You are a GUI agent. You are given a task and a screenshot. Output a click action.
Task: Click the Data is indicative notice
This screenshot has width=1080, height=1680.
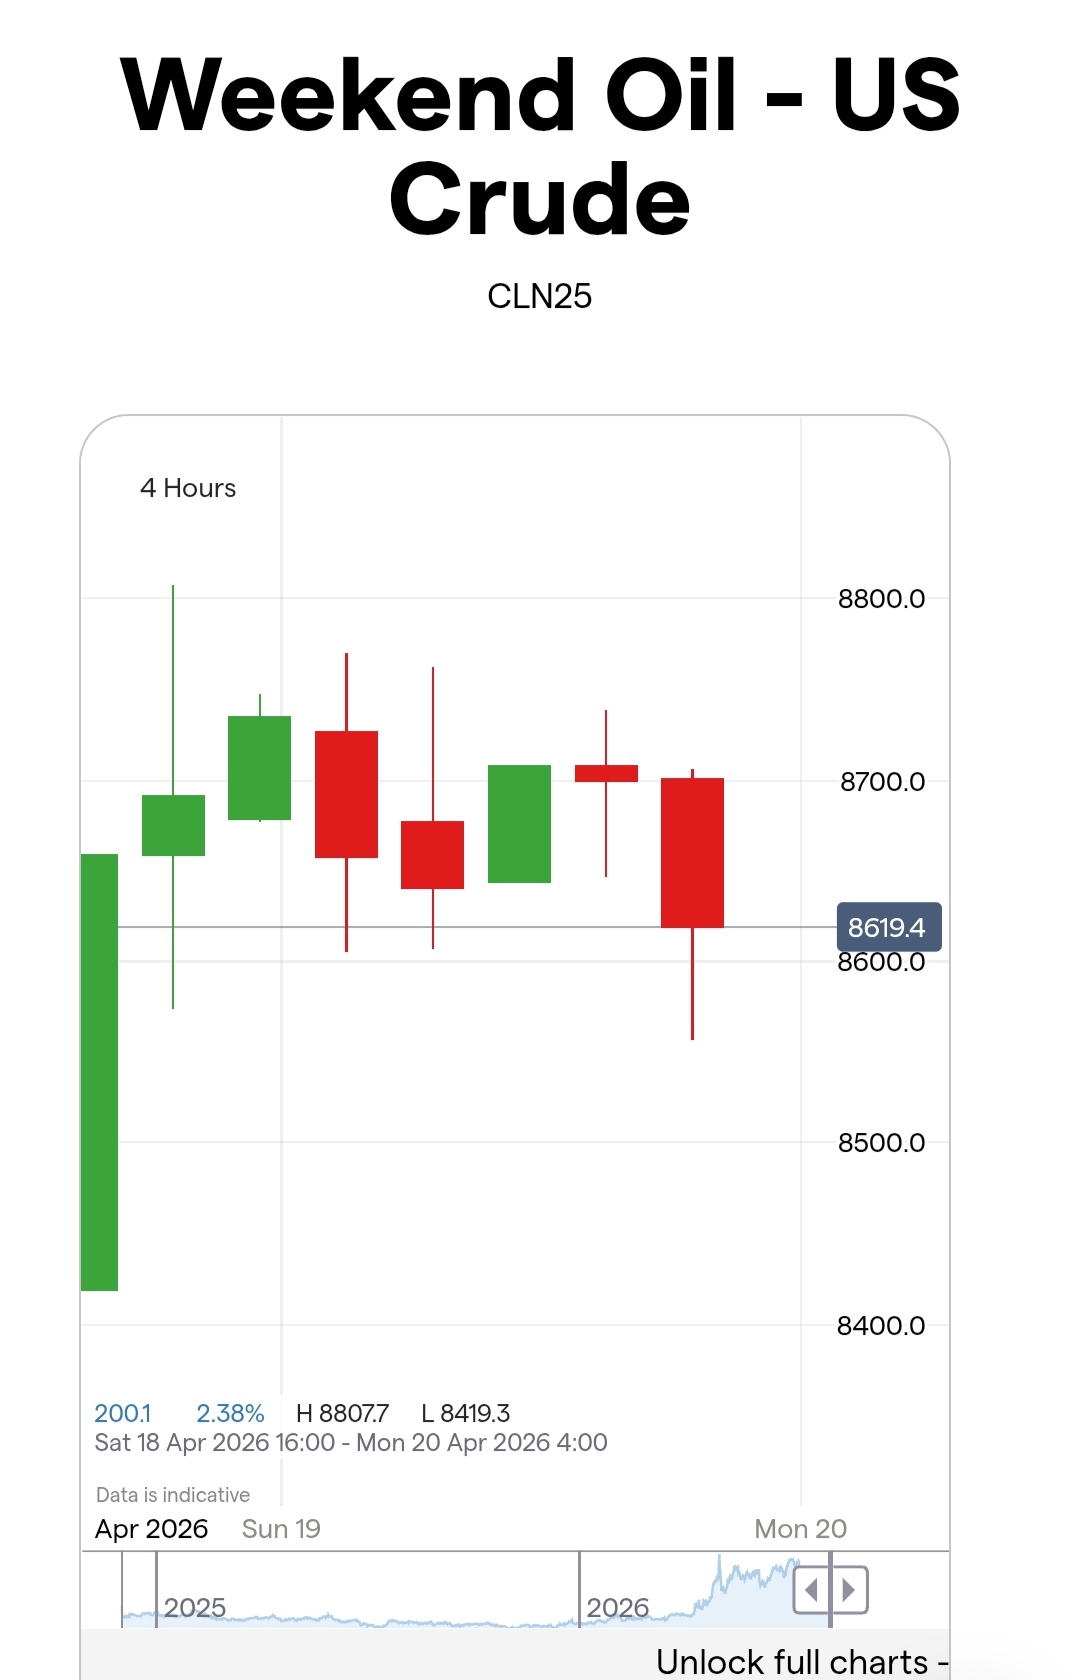point(173,1495)
